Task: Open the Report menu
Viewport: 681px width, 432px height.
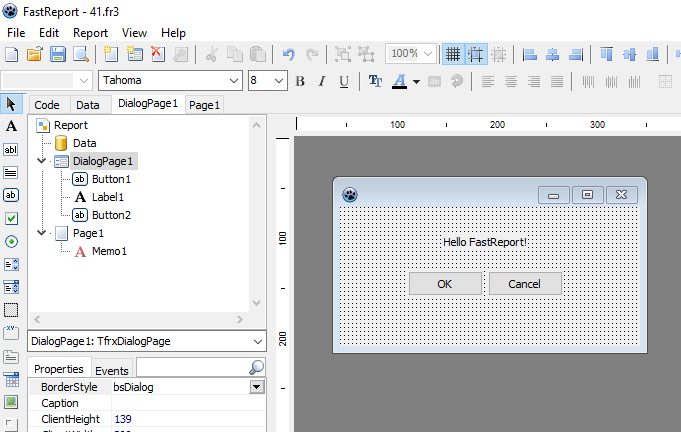Action: (90, 33)
